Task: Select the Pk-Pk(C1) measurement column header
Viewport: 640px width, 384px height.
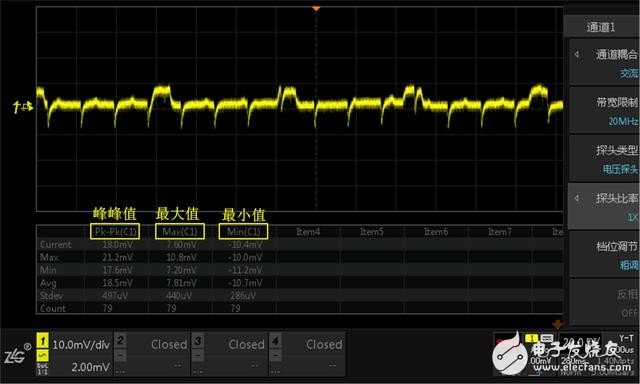Action: click(115, 231)
